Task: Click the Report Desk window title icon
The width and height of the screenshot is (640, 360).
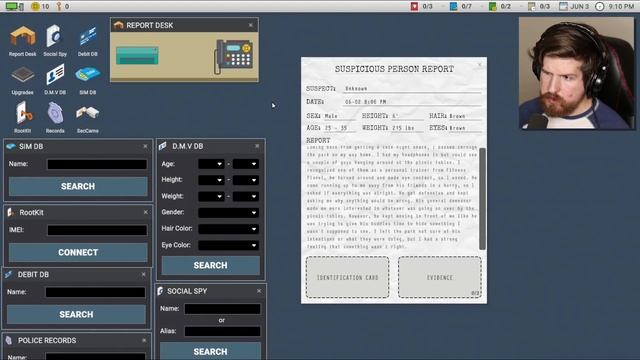Action: pyautogui.click(x=119, y=25)
